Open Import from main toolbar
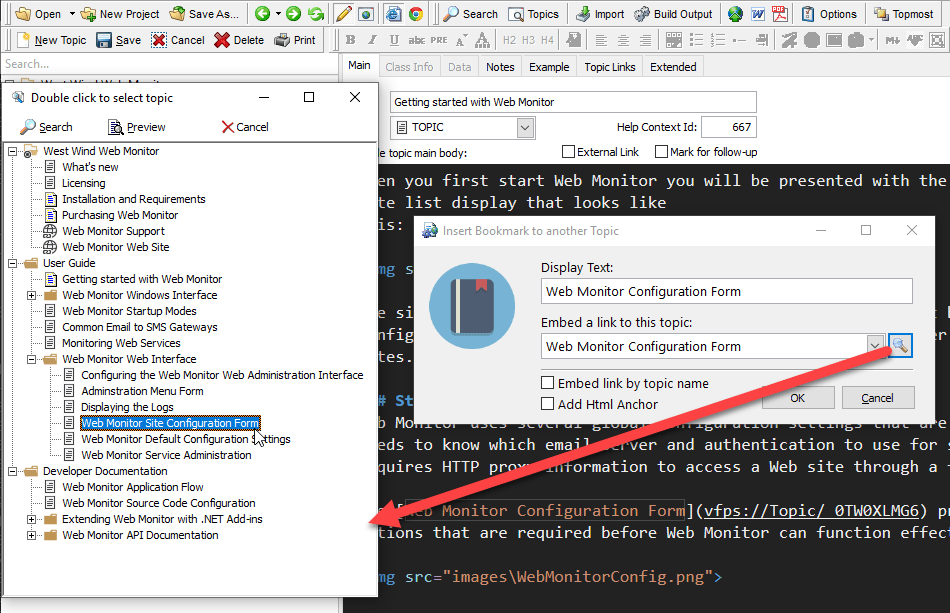 point(600,14)
